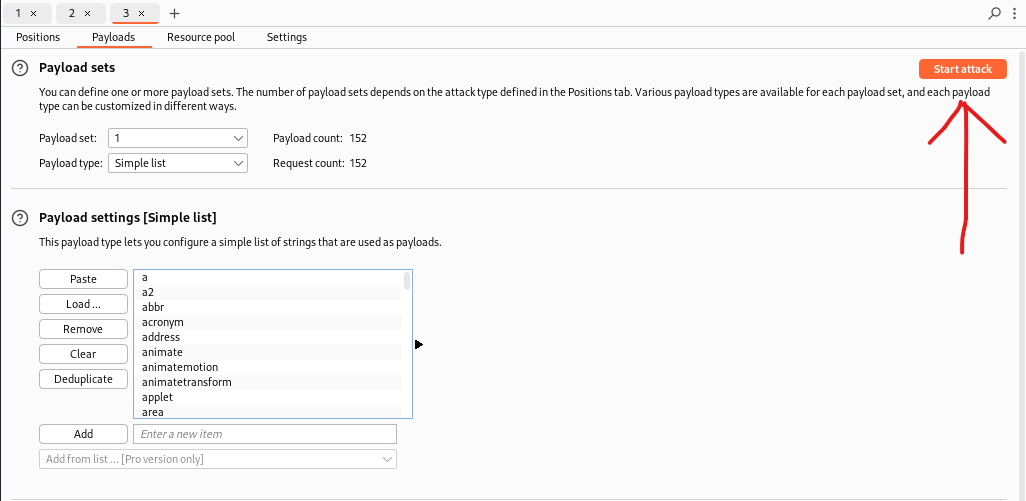Switch to the Positions tab

38,37
